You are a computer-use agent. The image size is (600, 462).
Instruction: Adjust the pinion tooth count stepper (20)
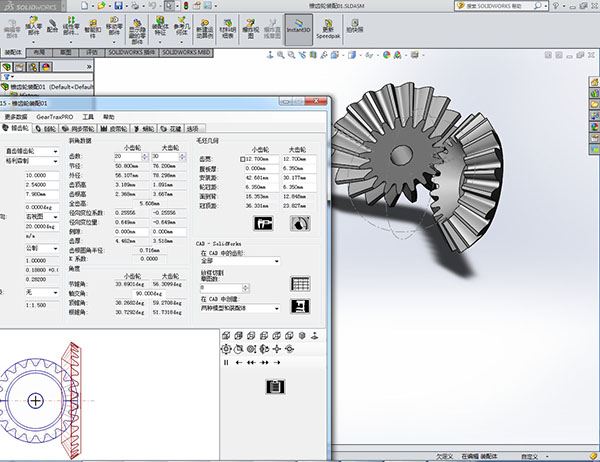pyautogui.click(x=145, y=156)
